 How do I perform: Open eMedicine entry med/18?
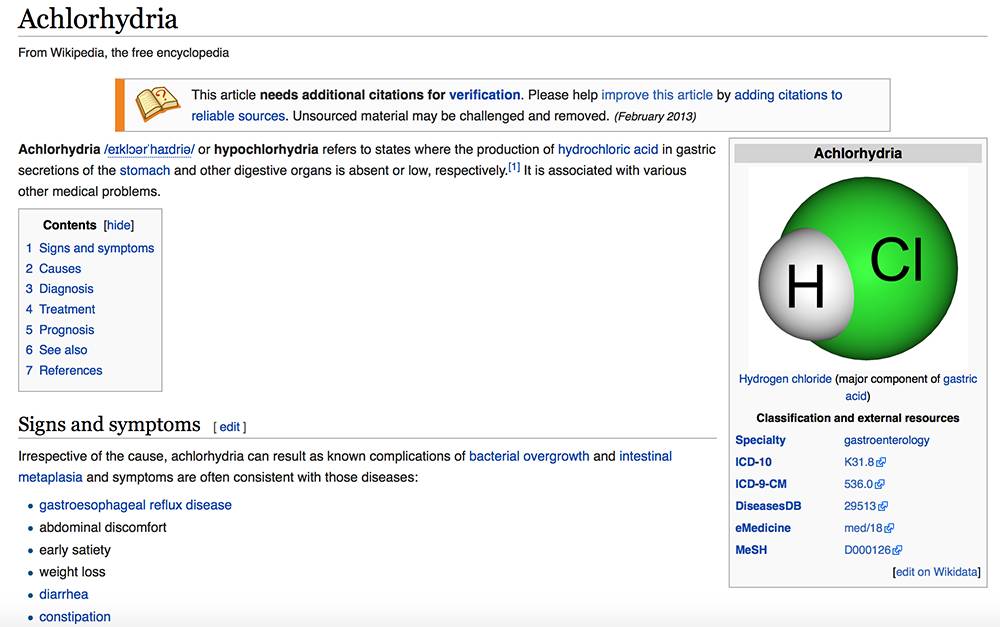click(864, 528)
